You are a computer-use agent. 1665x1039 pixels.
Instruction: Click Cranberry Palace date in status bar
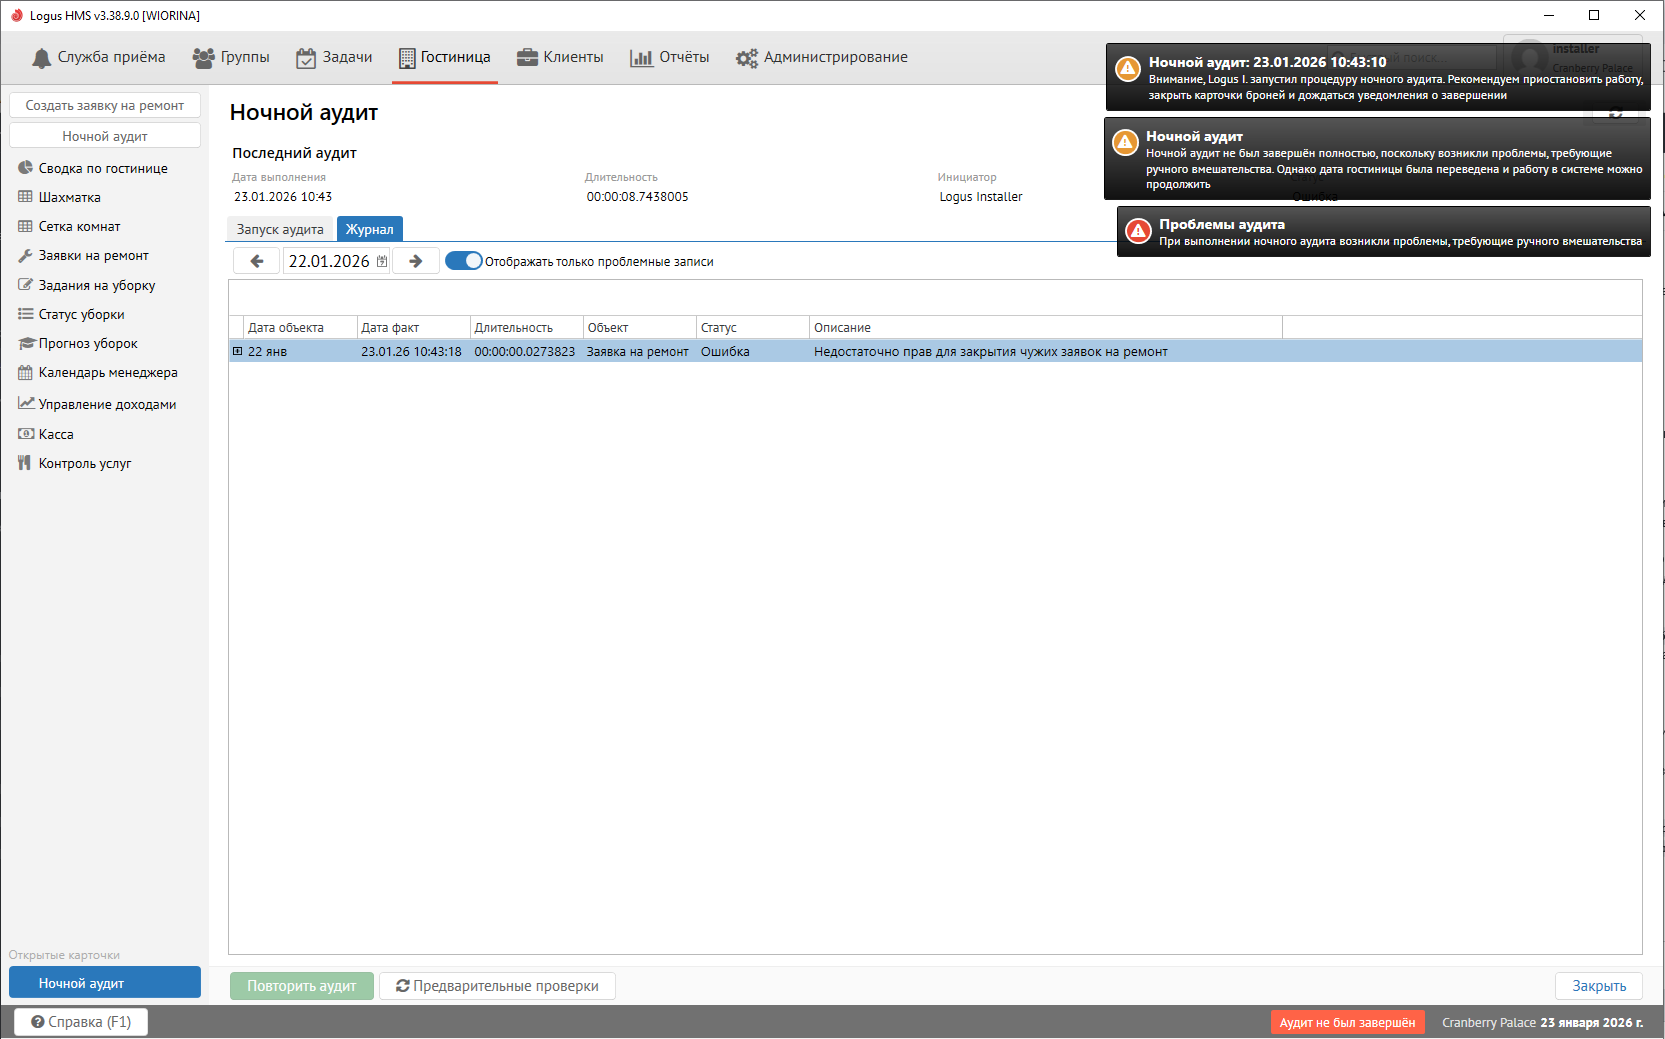coord(1542,1022)
